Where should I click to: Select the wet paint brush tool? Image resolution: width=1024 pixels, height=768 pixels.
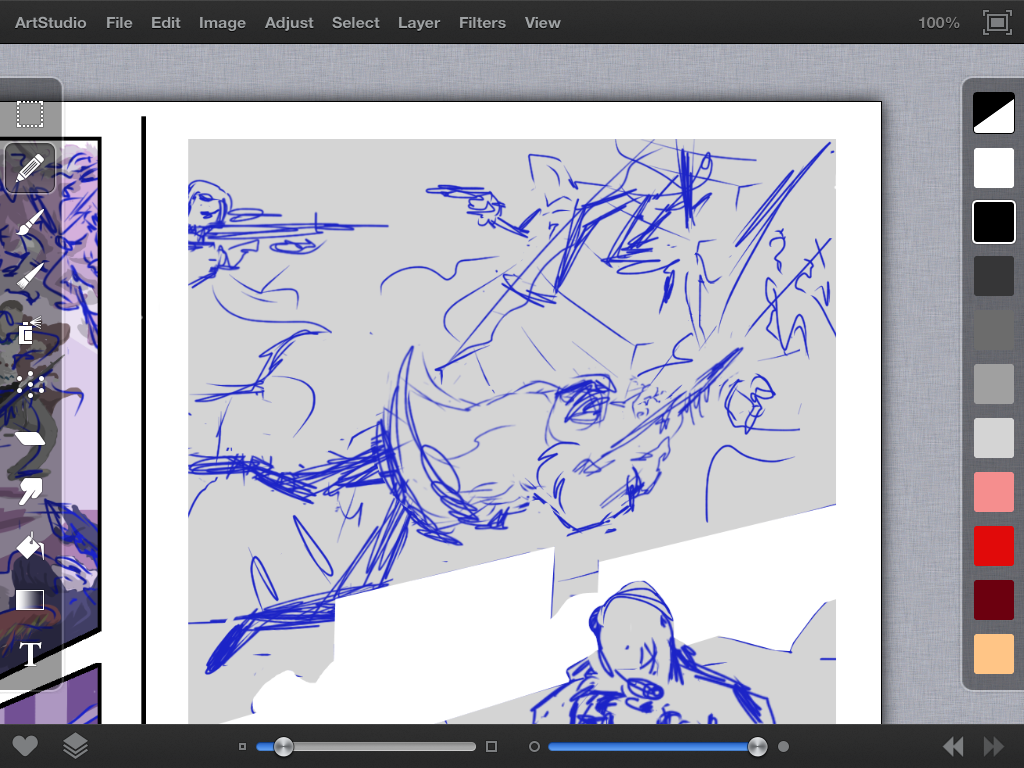(30, 223)
